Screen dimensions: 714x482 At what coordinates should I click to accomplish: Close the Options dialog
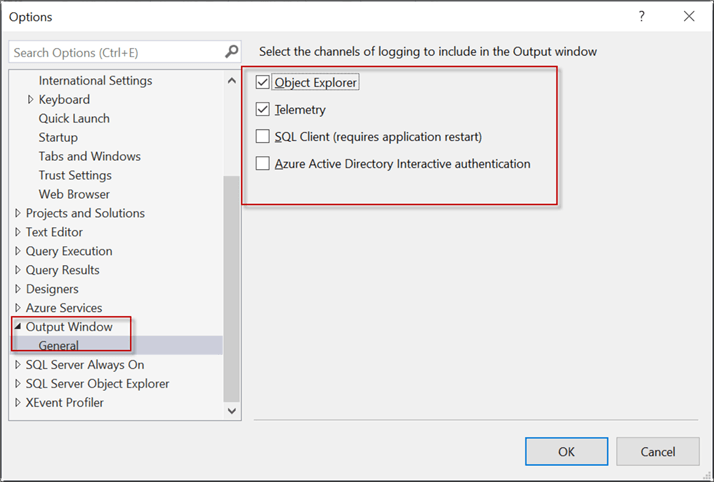point(689,16)
